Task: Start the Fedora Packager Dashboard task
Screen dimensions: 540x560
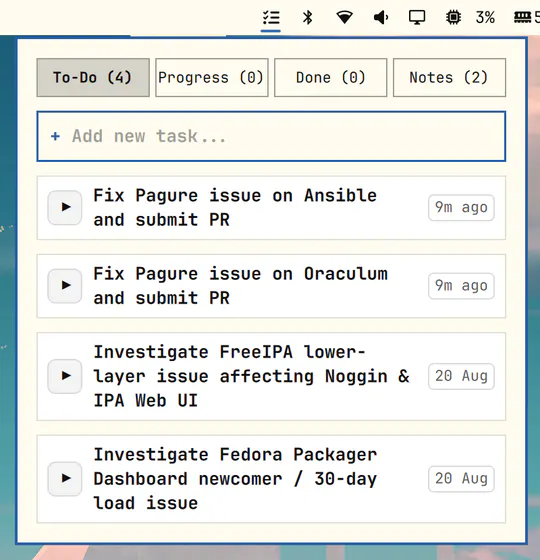Action: [x=65, y=479]
